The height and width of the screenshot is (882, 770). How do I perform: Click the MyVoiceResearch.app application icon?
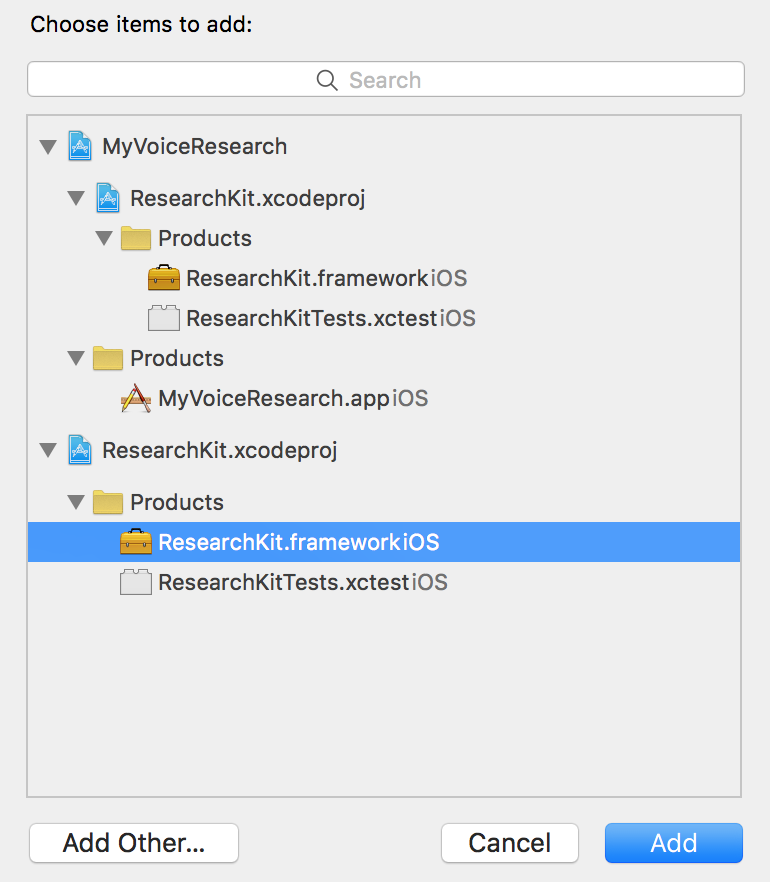click(136, 398)
